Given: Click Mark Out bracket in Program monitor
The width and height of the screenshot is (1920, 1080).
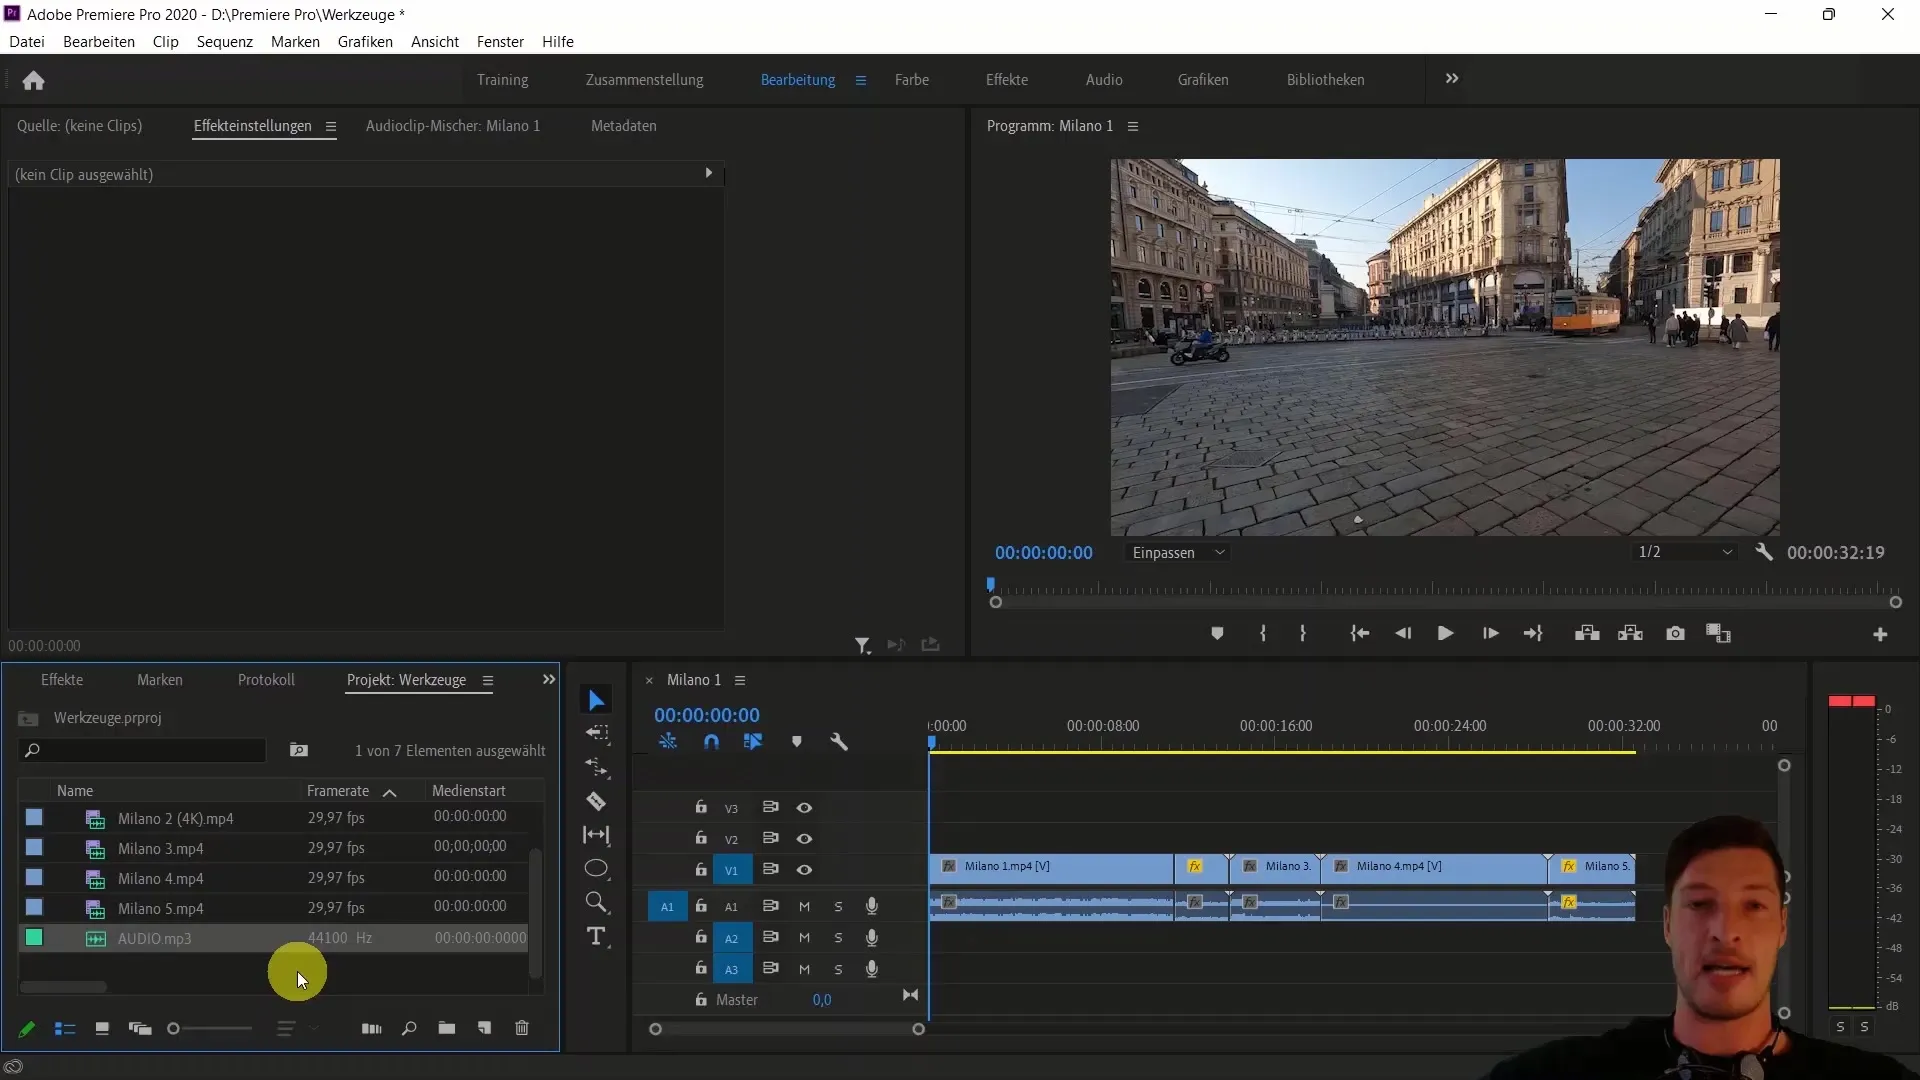Looking at the screenshot, I should coord(1302,633).
